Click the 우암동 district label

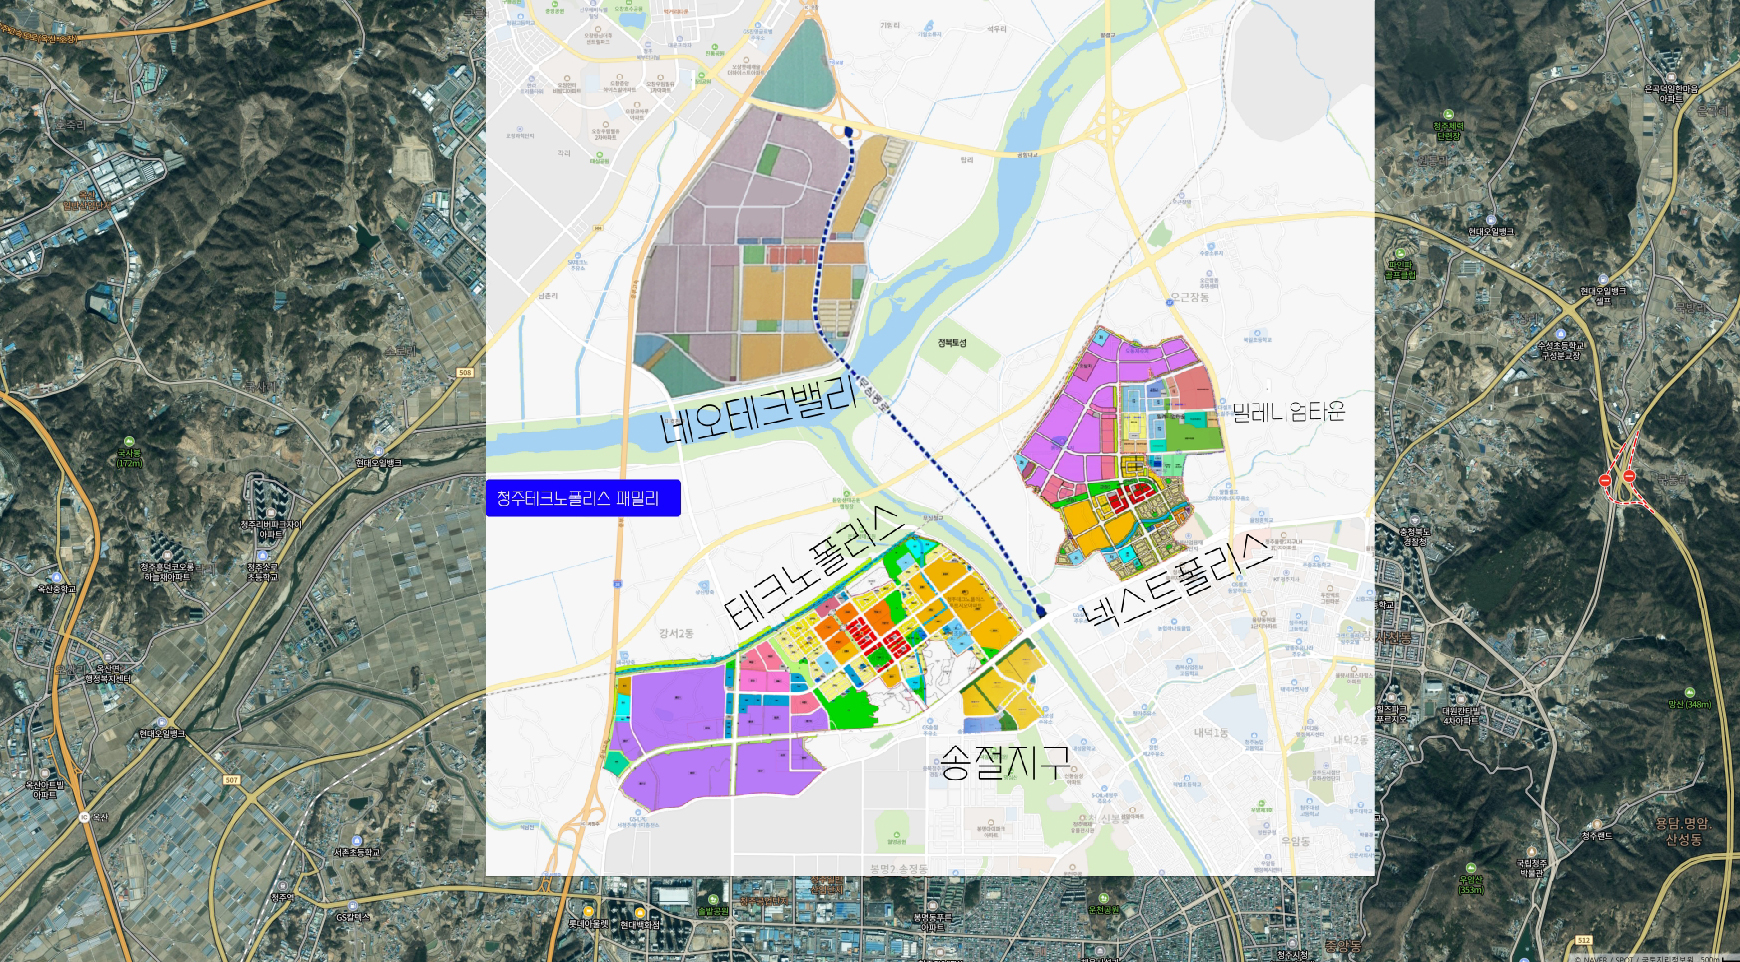click(1295, 841)
